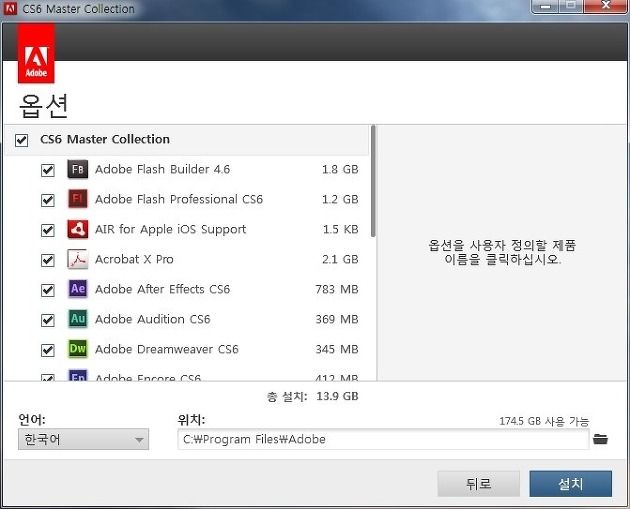Screen dimensions: 630x509
Task: Click the 설치 install button
Action: (x=571, y=484)
